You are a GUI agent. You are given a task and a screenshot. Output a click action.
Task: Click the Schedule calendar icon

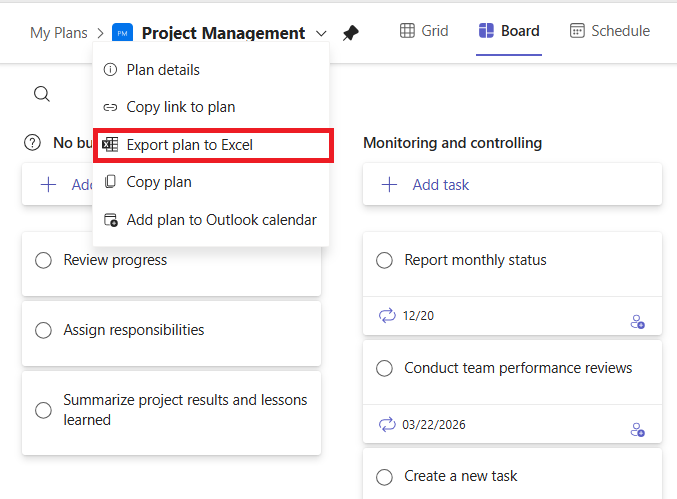(577, 31)
